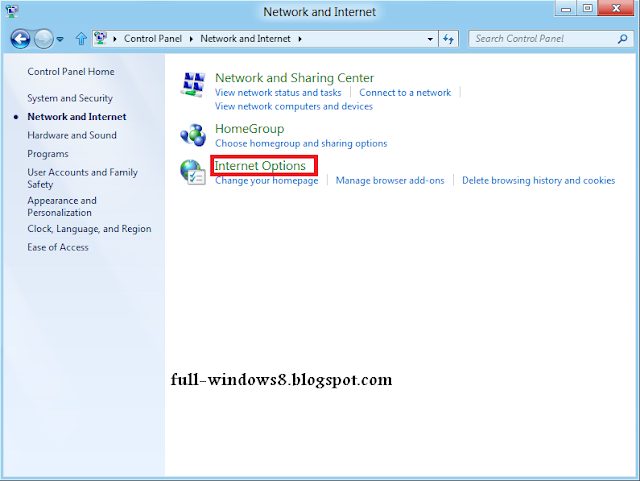Click the Back navigation arrow button

(x=20, y=39)
